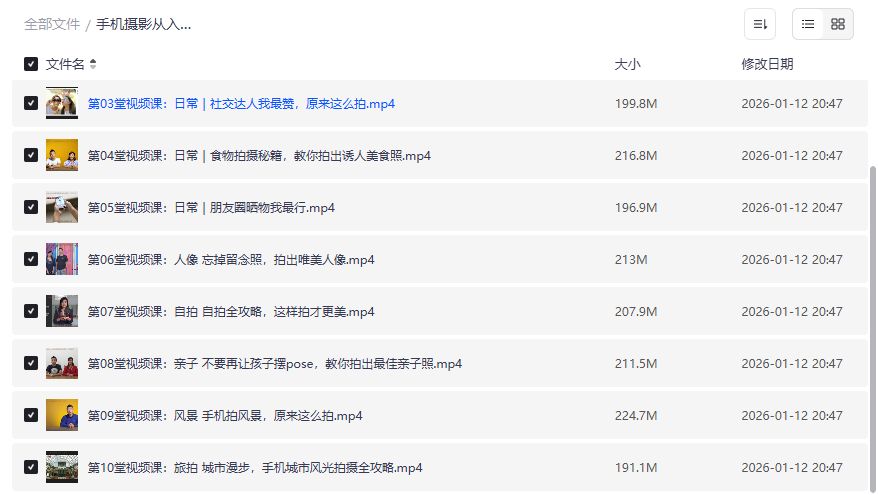
Task: Click thumbnail of 第06堂视频课 file
Action: pos(62,259)
